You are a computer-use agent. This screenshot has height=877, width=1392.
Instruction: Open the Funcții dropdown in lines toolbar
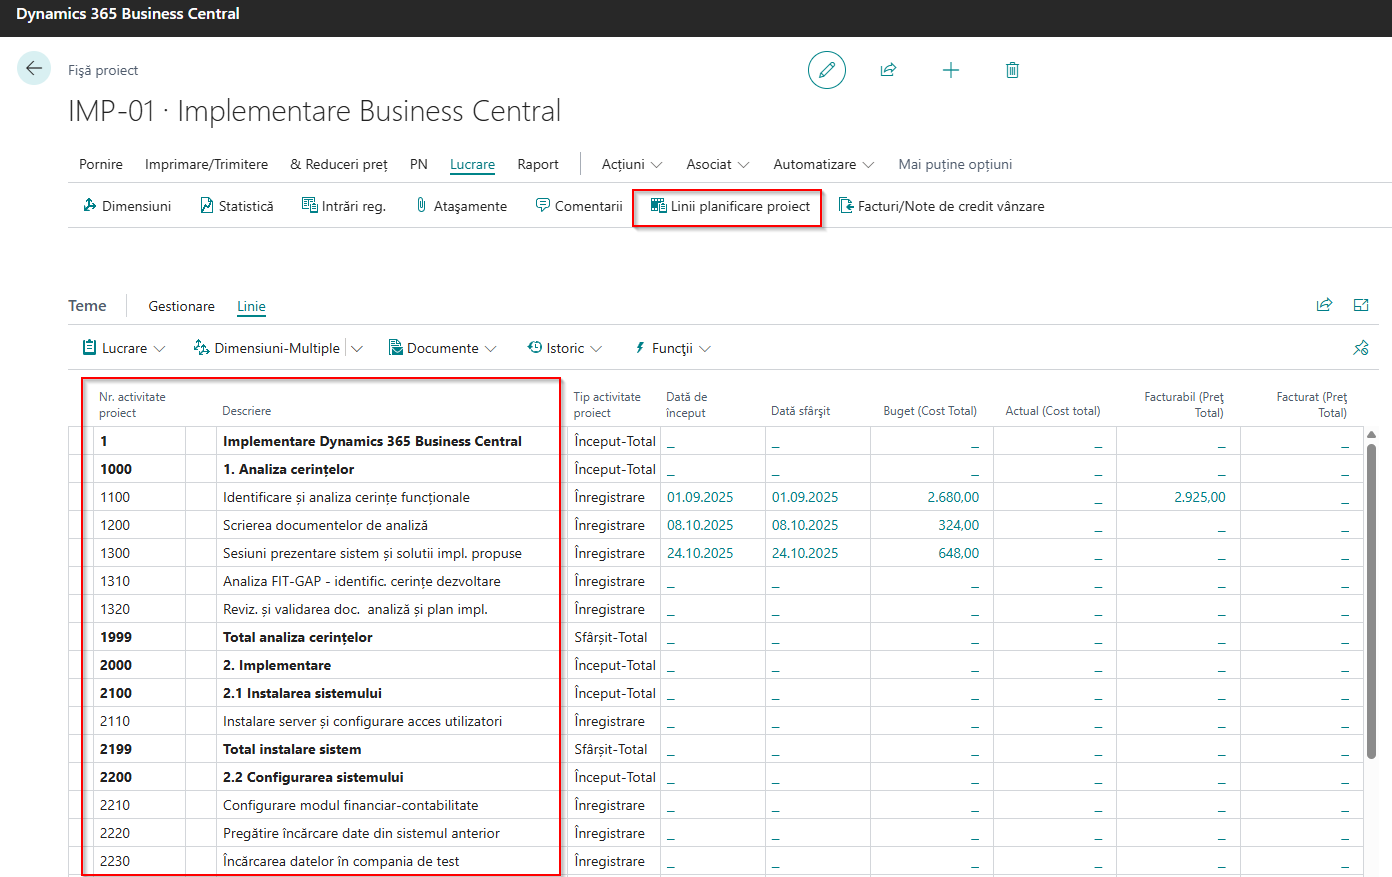point(672,349)
